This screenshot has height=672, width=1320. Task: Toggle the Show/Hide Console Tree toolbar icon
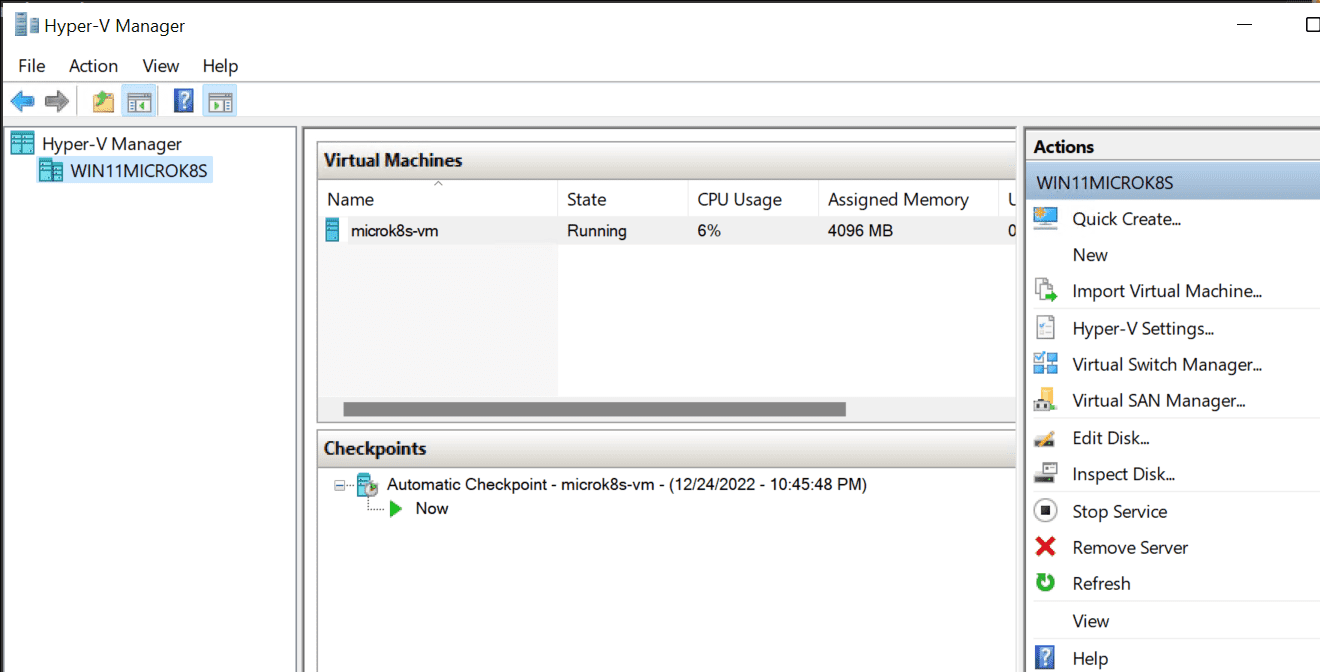coord(138,101)
